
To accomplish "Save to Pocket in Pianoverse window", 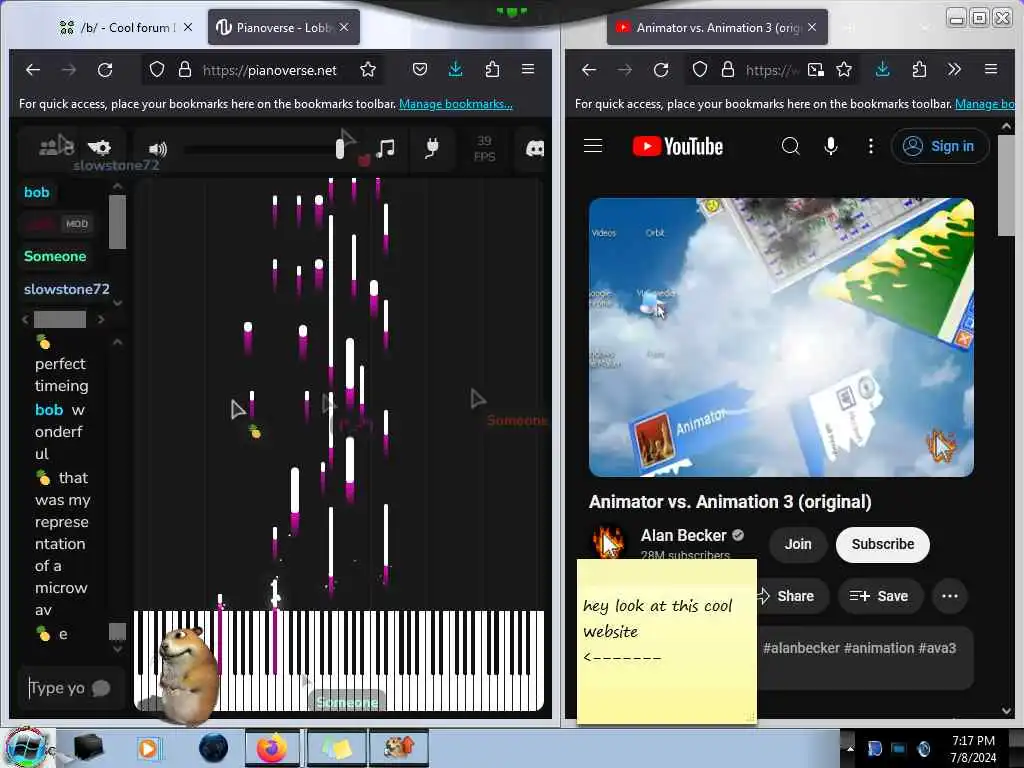I will (x=420, y=69).
